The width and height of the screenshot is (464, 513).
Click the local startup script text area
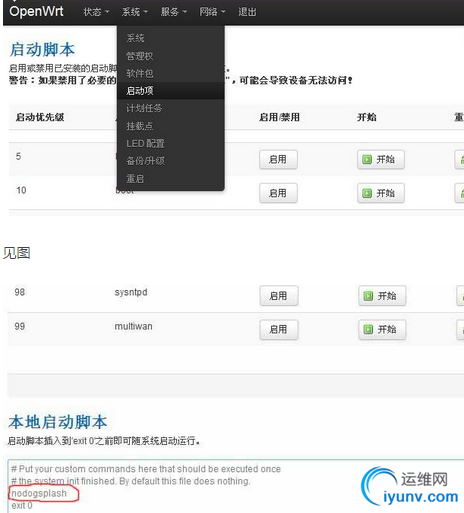236,486
